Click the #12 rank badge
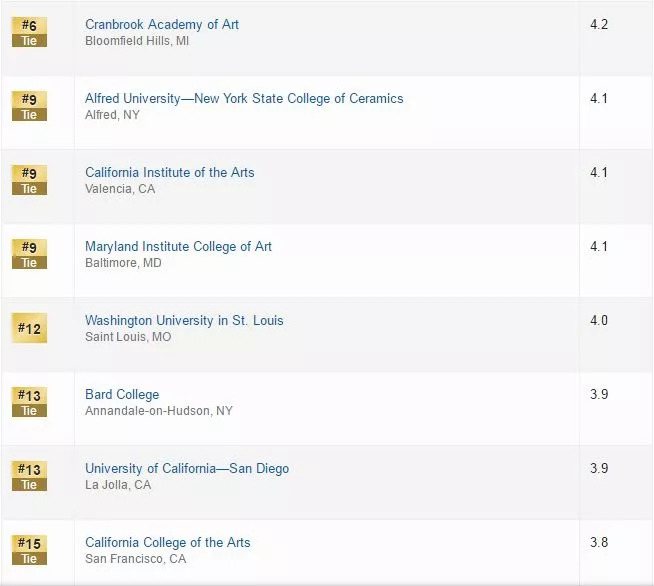The image size is (654, 586). pos(29,328)
